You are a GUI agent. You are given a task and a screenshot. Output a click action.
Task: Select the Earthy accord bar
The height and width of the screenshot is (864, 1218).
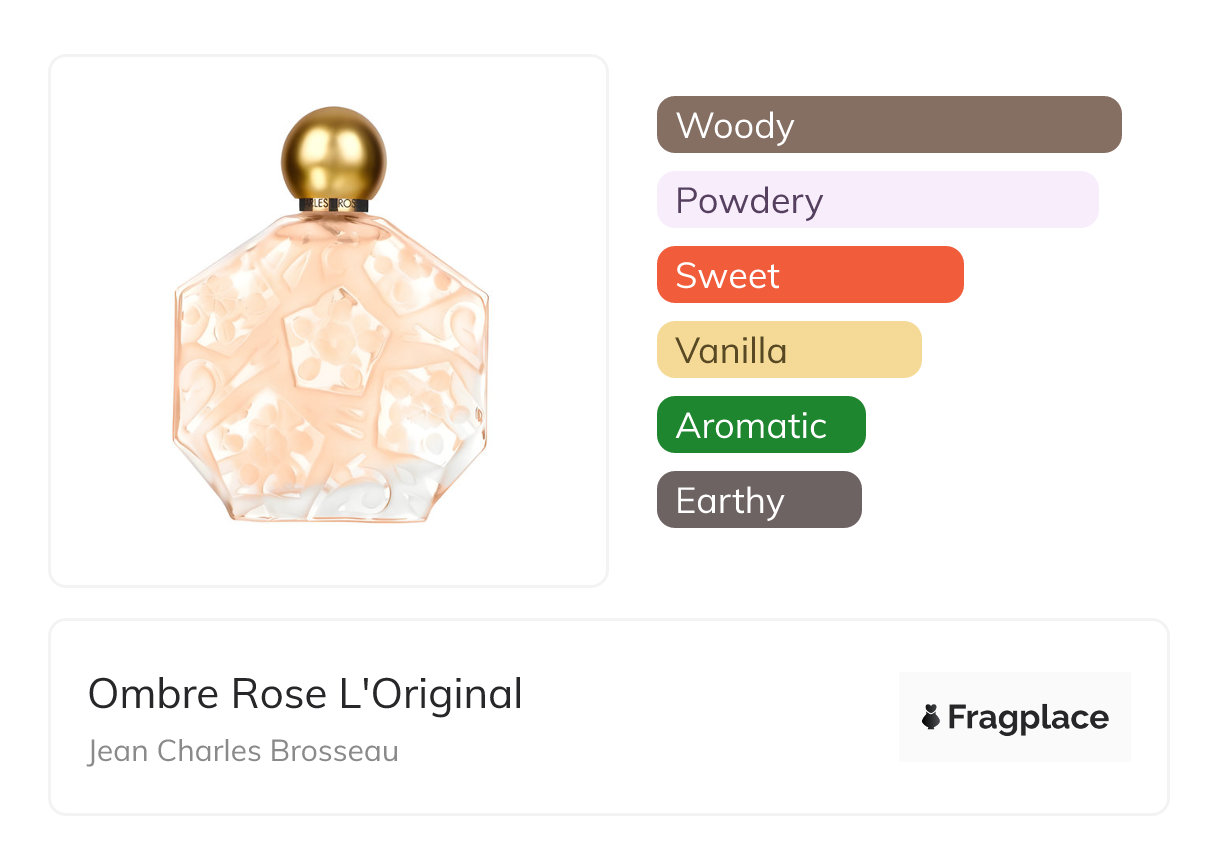(x=759, y=500)
